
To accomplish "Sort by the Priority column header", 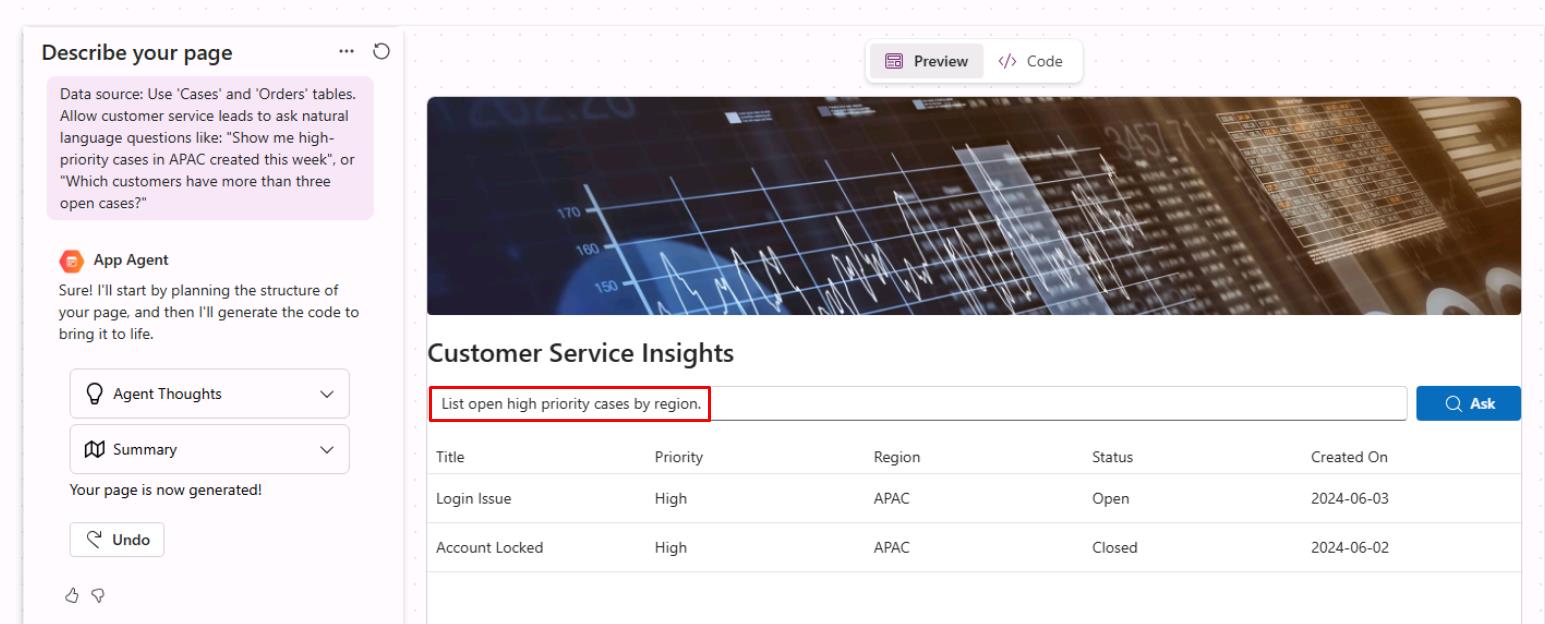I will (x=678, y=457).
